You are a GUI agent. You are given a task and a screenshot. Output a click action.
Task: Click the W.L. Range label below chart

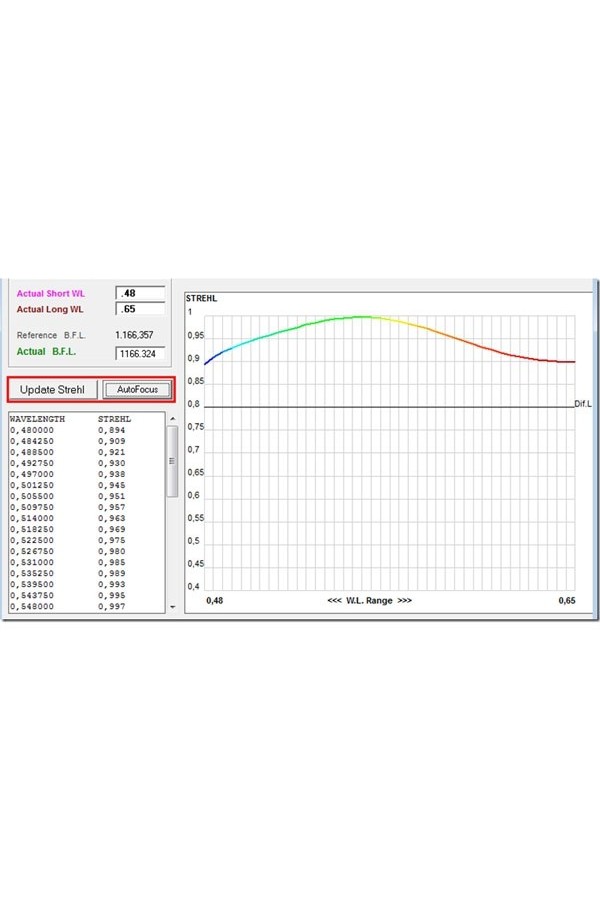pyautogui.click(x=369, y=600)
